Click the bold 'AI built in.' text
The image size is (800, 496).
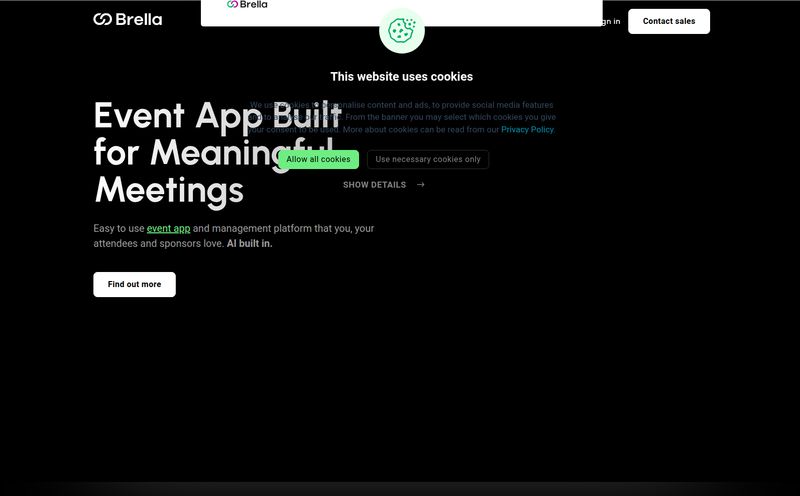pos(249,243)
